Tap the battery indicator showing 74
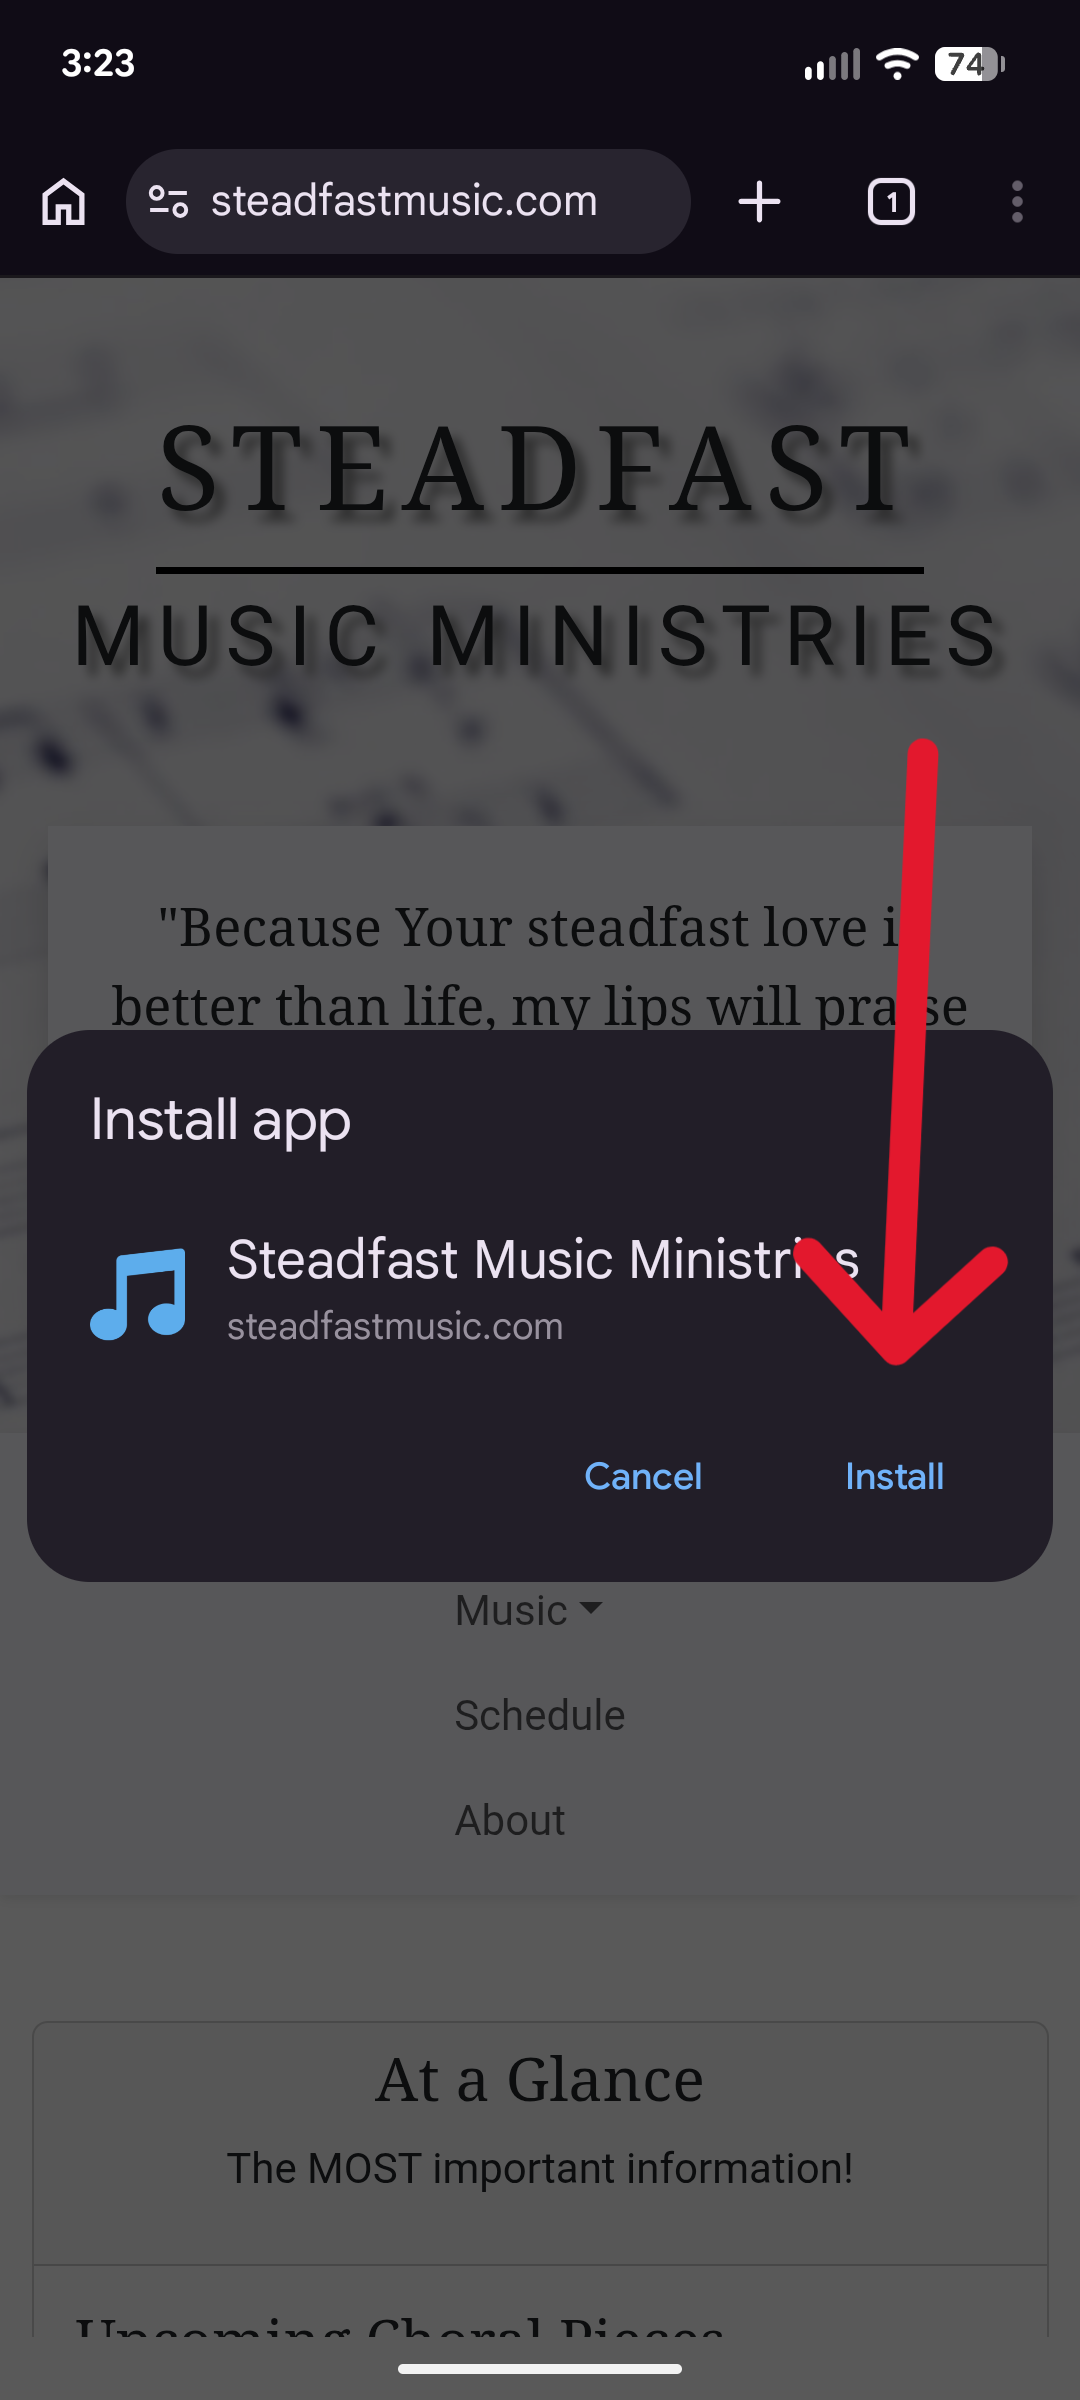This screenshot has height=2400, width=1080. click(x=969, y=64)
